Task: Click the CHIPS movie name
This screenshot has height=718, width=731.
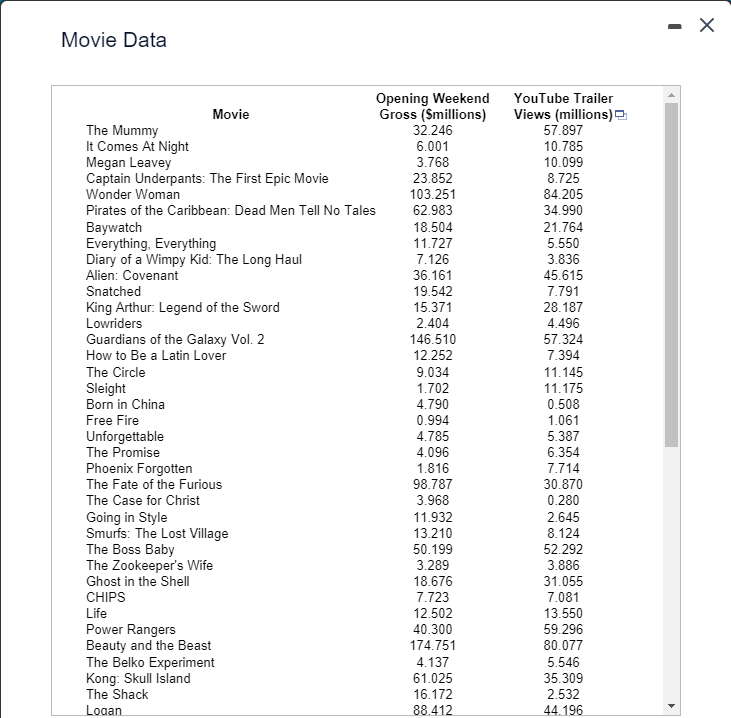Action: coord(106,597)
